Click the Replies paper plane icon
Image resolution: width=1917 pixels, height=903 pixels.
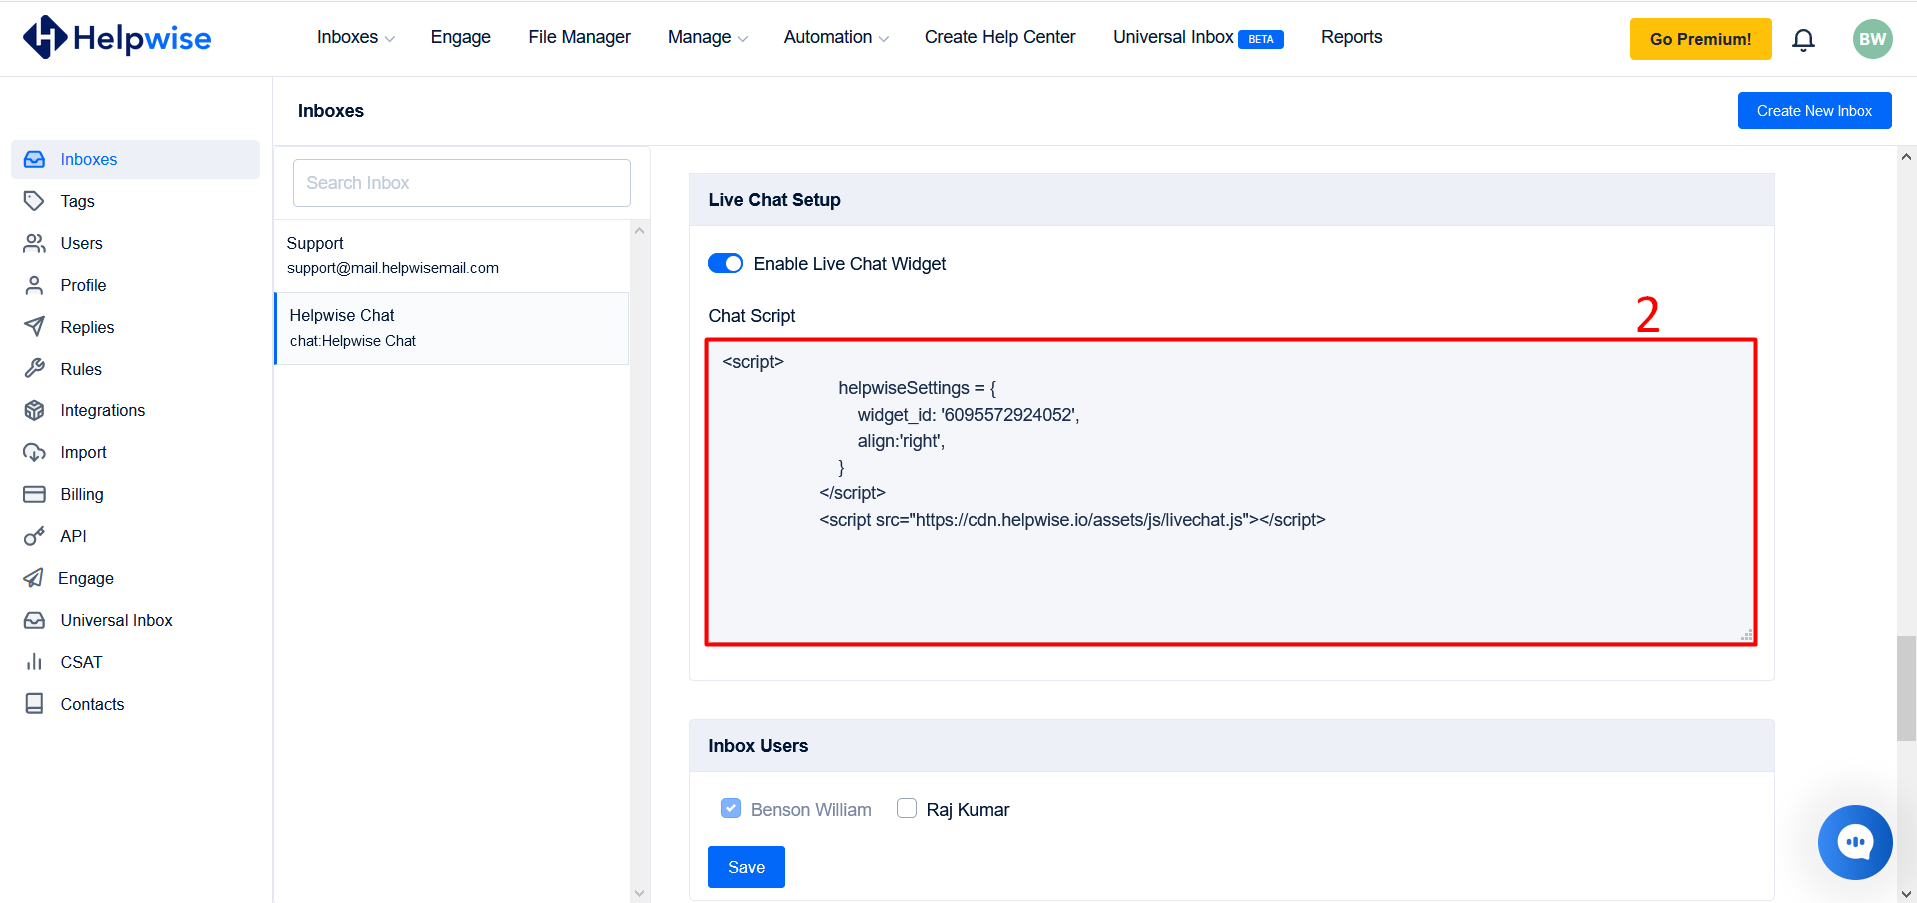click(34, 327)
